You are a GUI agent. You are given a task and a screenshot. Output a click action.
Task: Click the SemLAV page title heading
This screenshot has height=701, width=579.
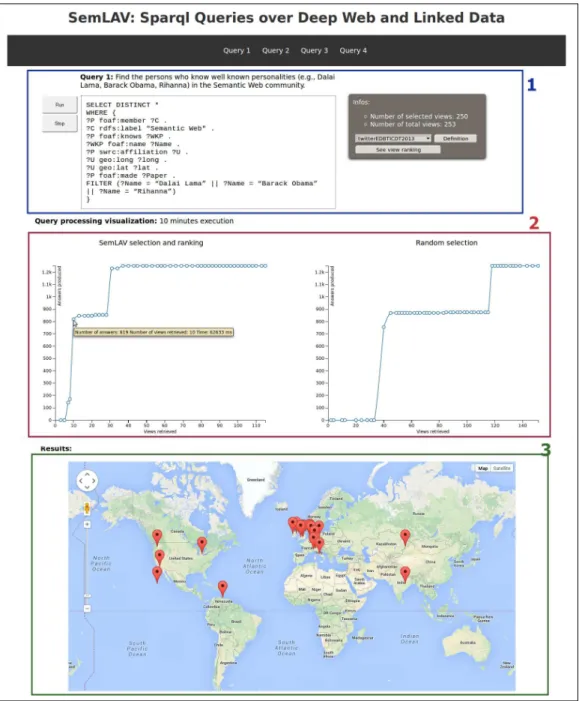click(x=286, y=18)
